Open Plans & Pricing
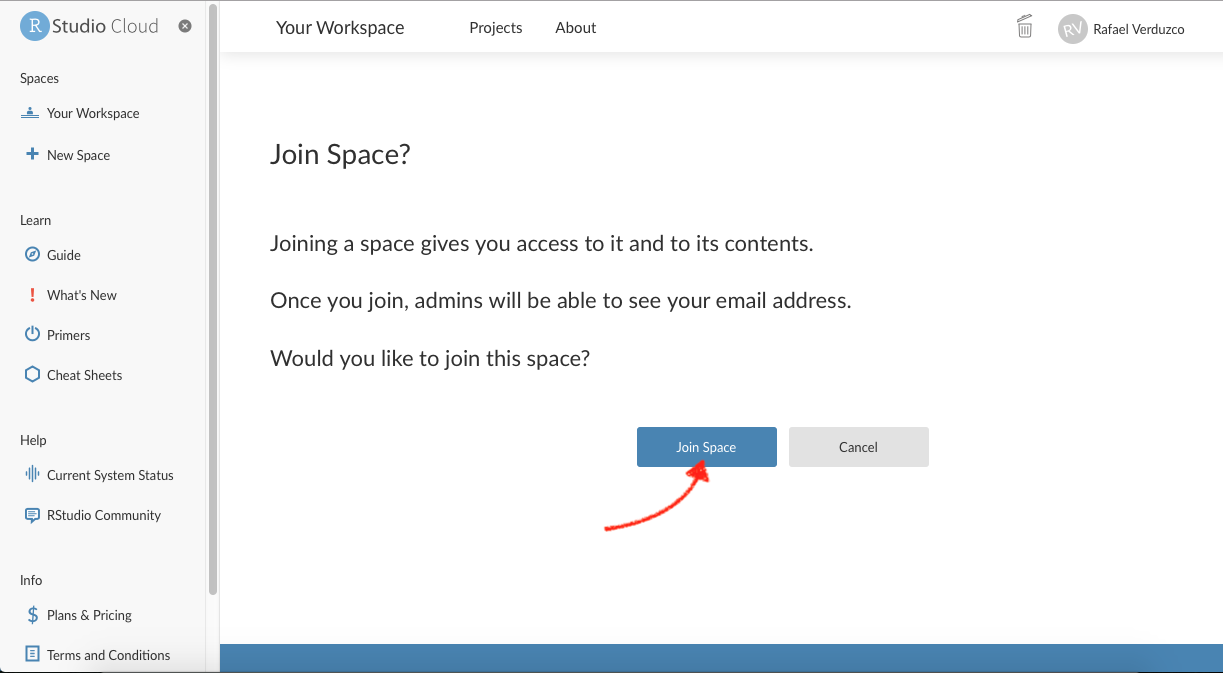 pyautogui.click(x=89, y=614)
